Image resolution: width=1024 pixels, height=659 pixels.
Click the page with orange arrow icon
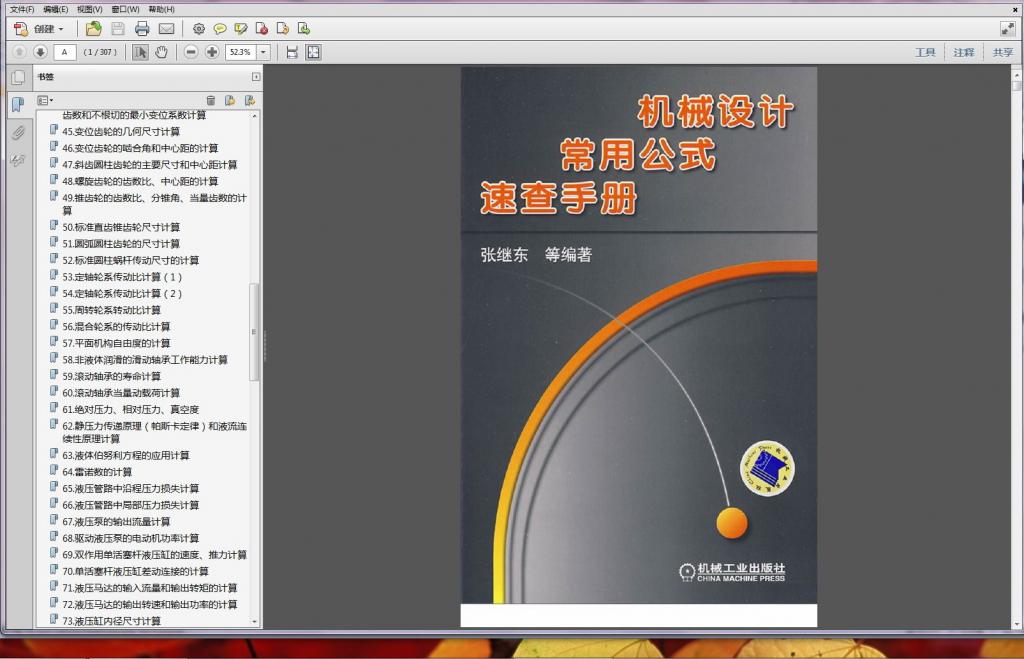(283, 29)
